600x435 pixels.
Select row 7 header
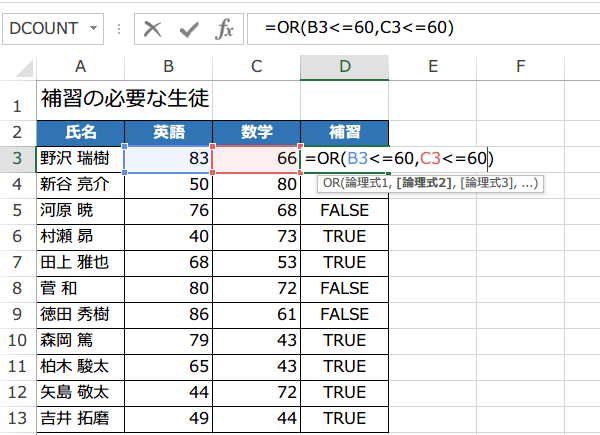coord(18,262)
